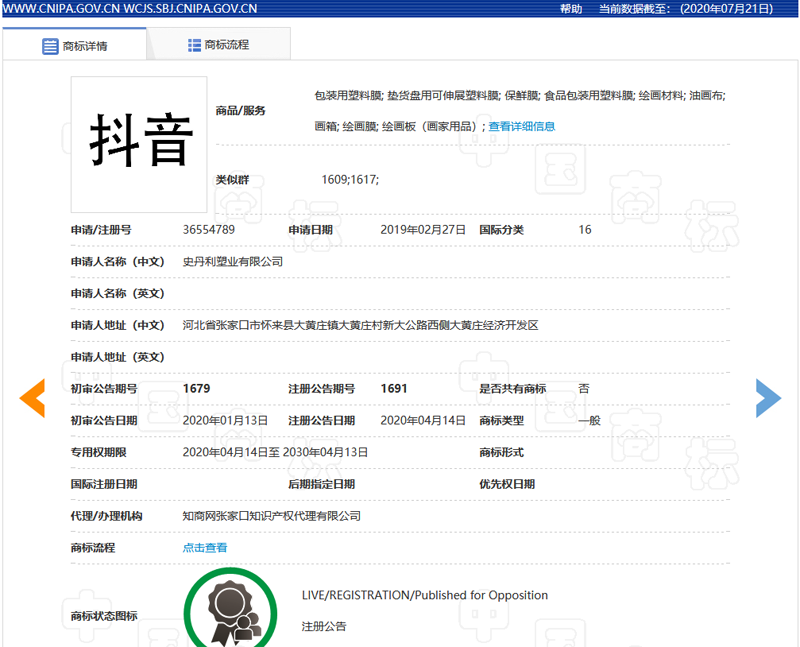Click the 商标详情 tab document icon
Image resolution: width=800 pixels, height=647 pixels.
[x=50, y=46]
